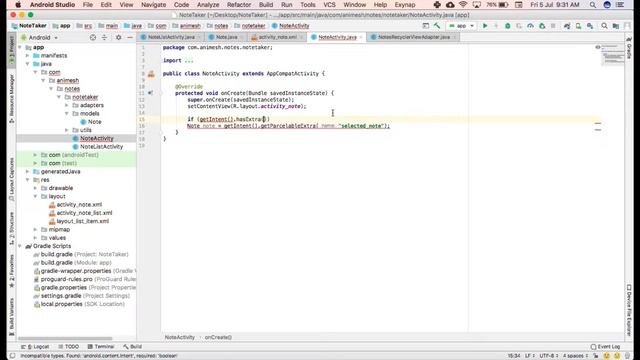Click the Profile app icon in toolbar
Image resolution: width=640 pixels, height=360 pixels.
[530, 26]
